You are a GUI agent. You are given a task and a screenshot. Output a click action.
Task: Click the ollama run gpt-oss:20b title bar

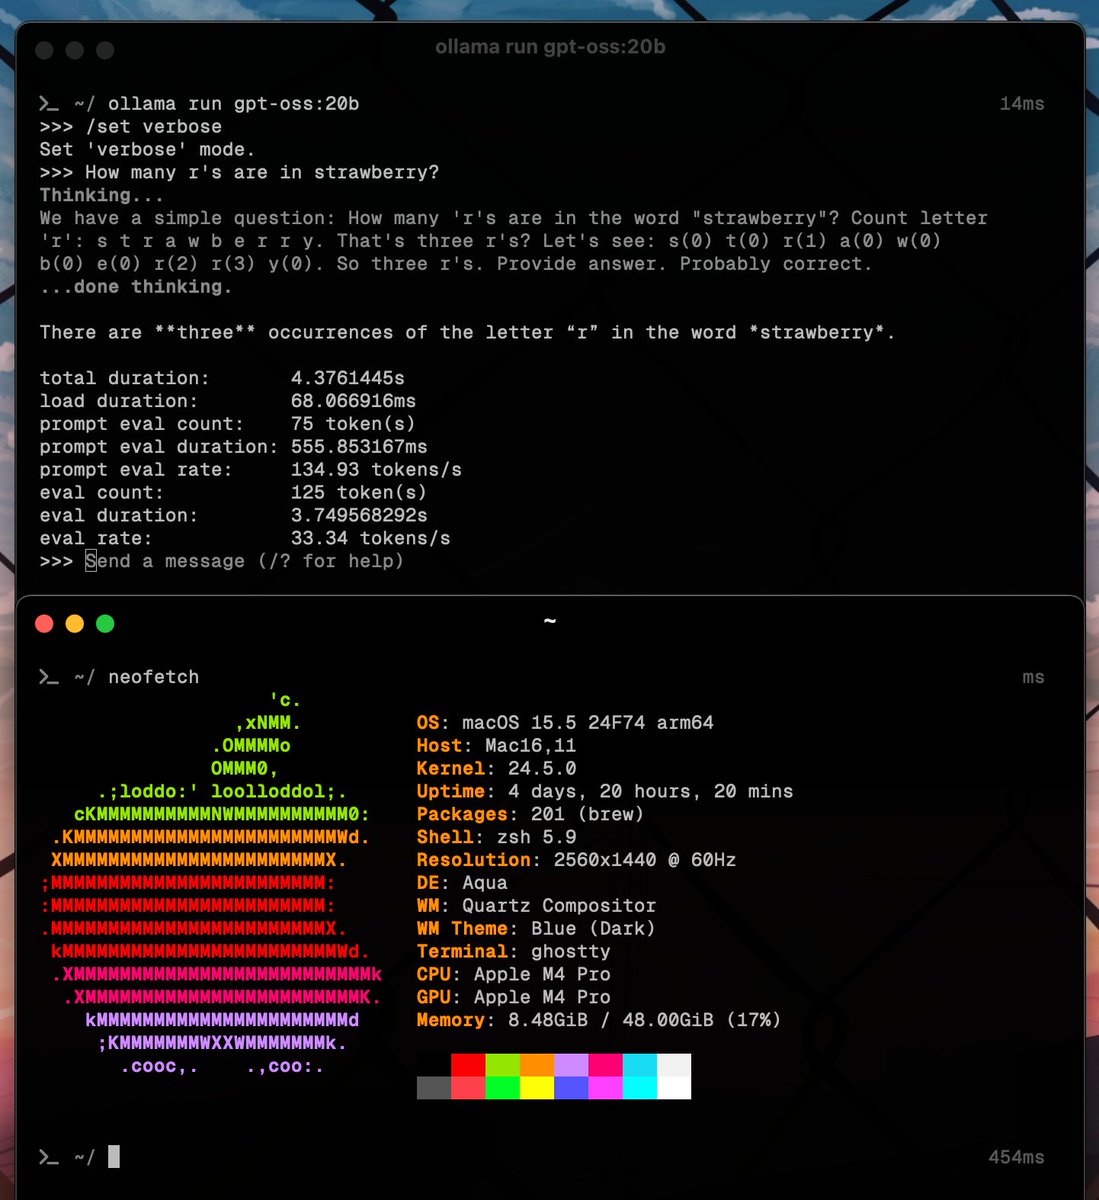click(549, 46)
